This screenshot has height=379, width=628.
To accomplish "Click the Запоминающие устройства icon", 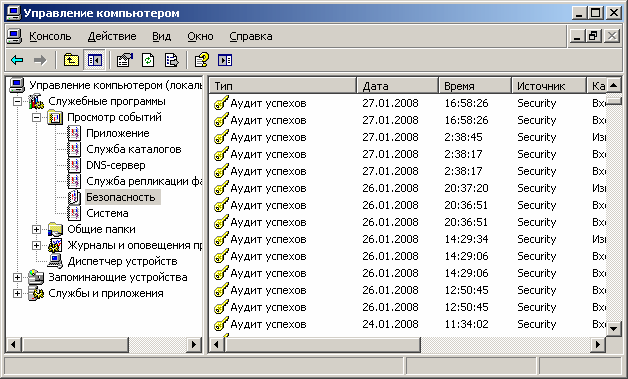I will coord(36,277).
